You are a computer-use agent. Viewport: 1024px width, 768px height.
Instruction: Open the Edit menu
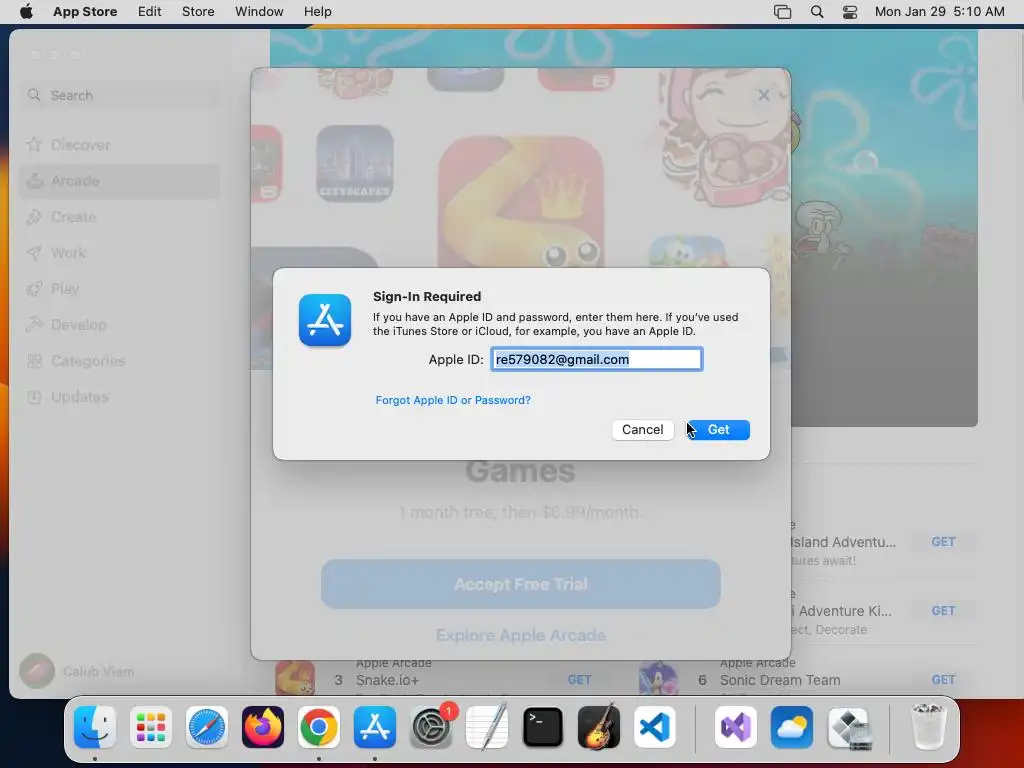pyautogui.click(x=150, y=12)
